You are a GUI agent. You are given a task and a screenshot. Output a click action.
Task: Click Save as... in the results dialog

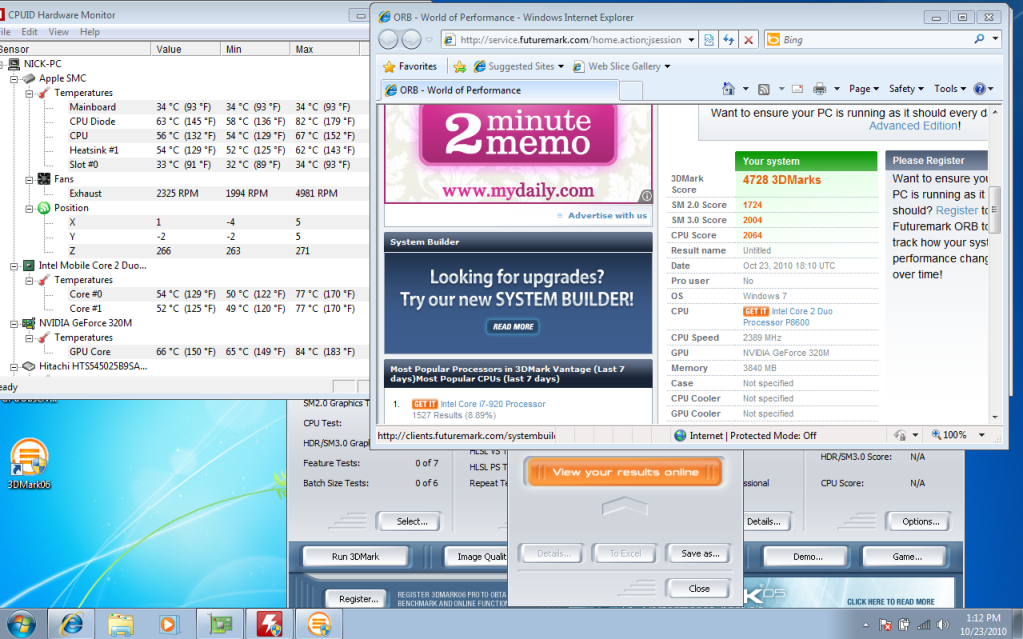pyautogui.click(x=700, y=553)
